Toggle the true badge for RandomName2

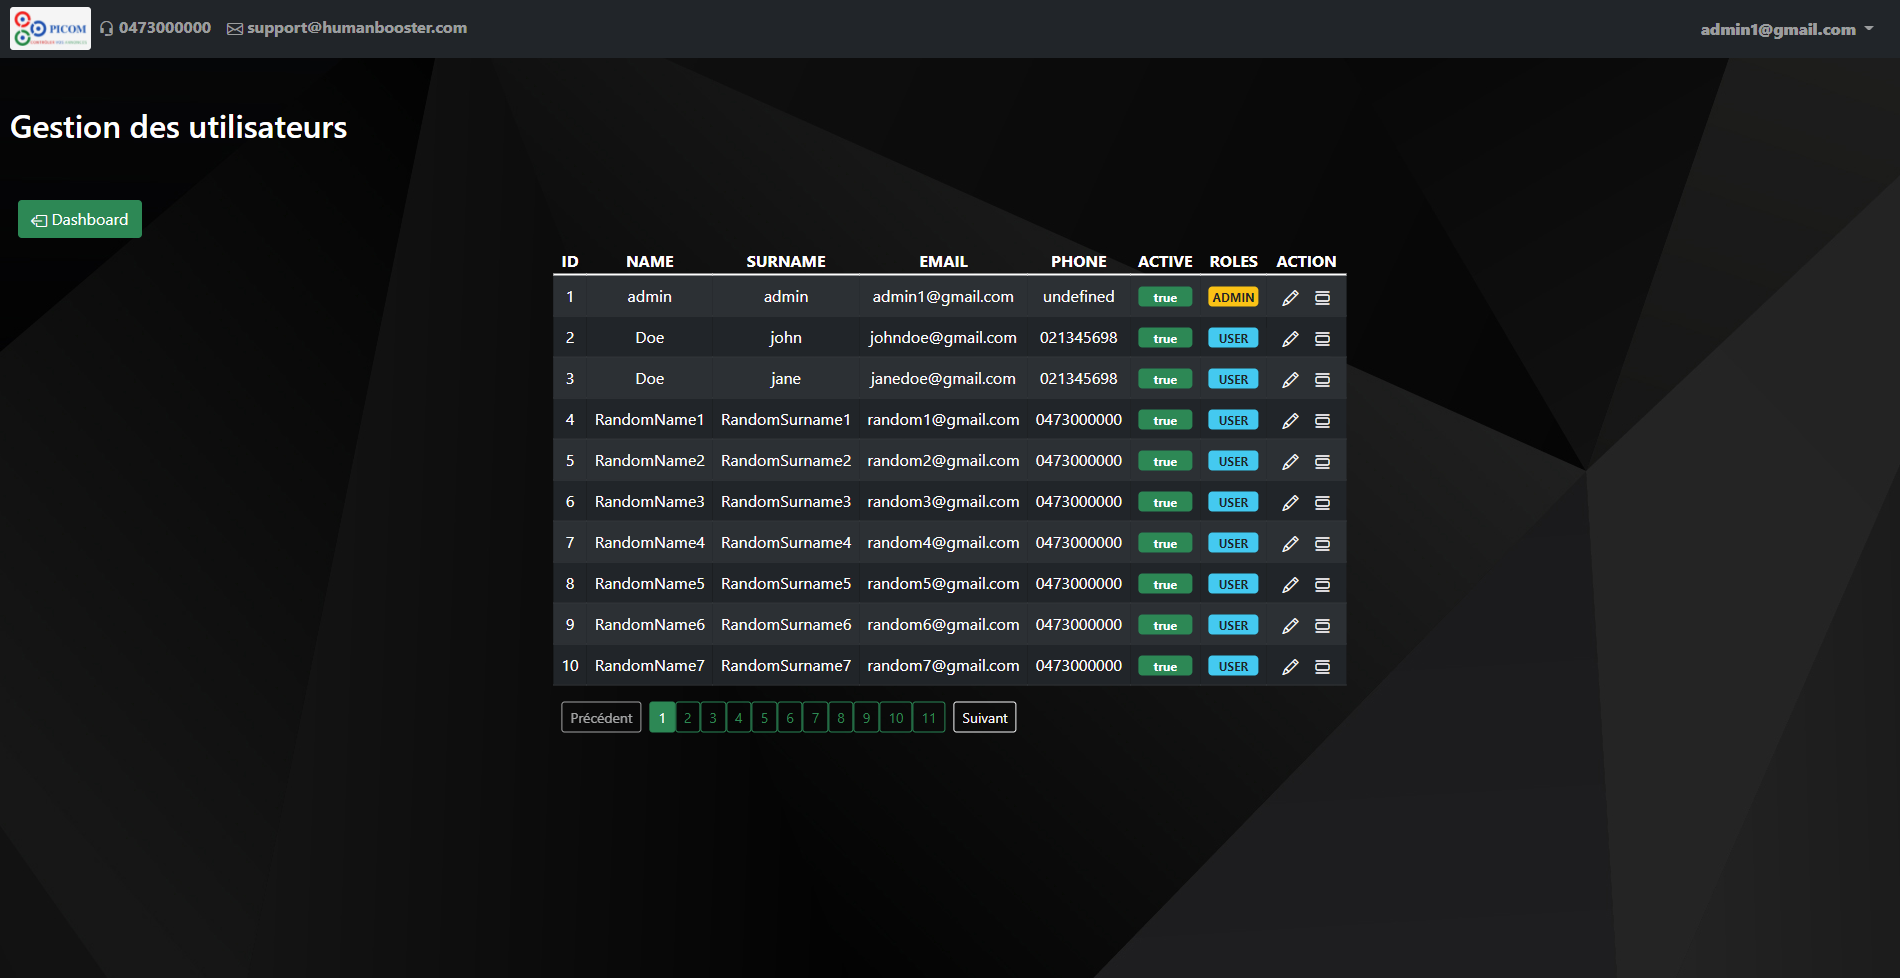pos(1165,462)
